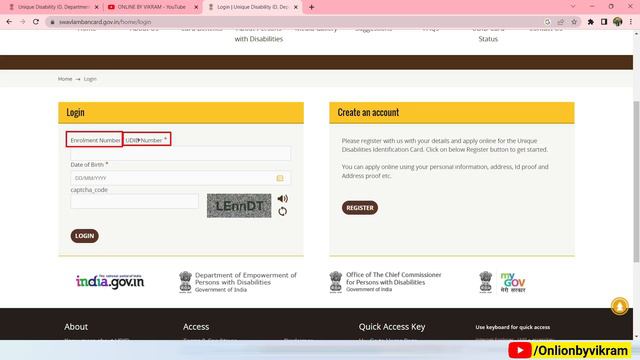The width and height of the screenshot is (640, 360).
Task: Click the LOGIN button
Action: [84, 236]
